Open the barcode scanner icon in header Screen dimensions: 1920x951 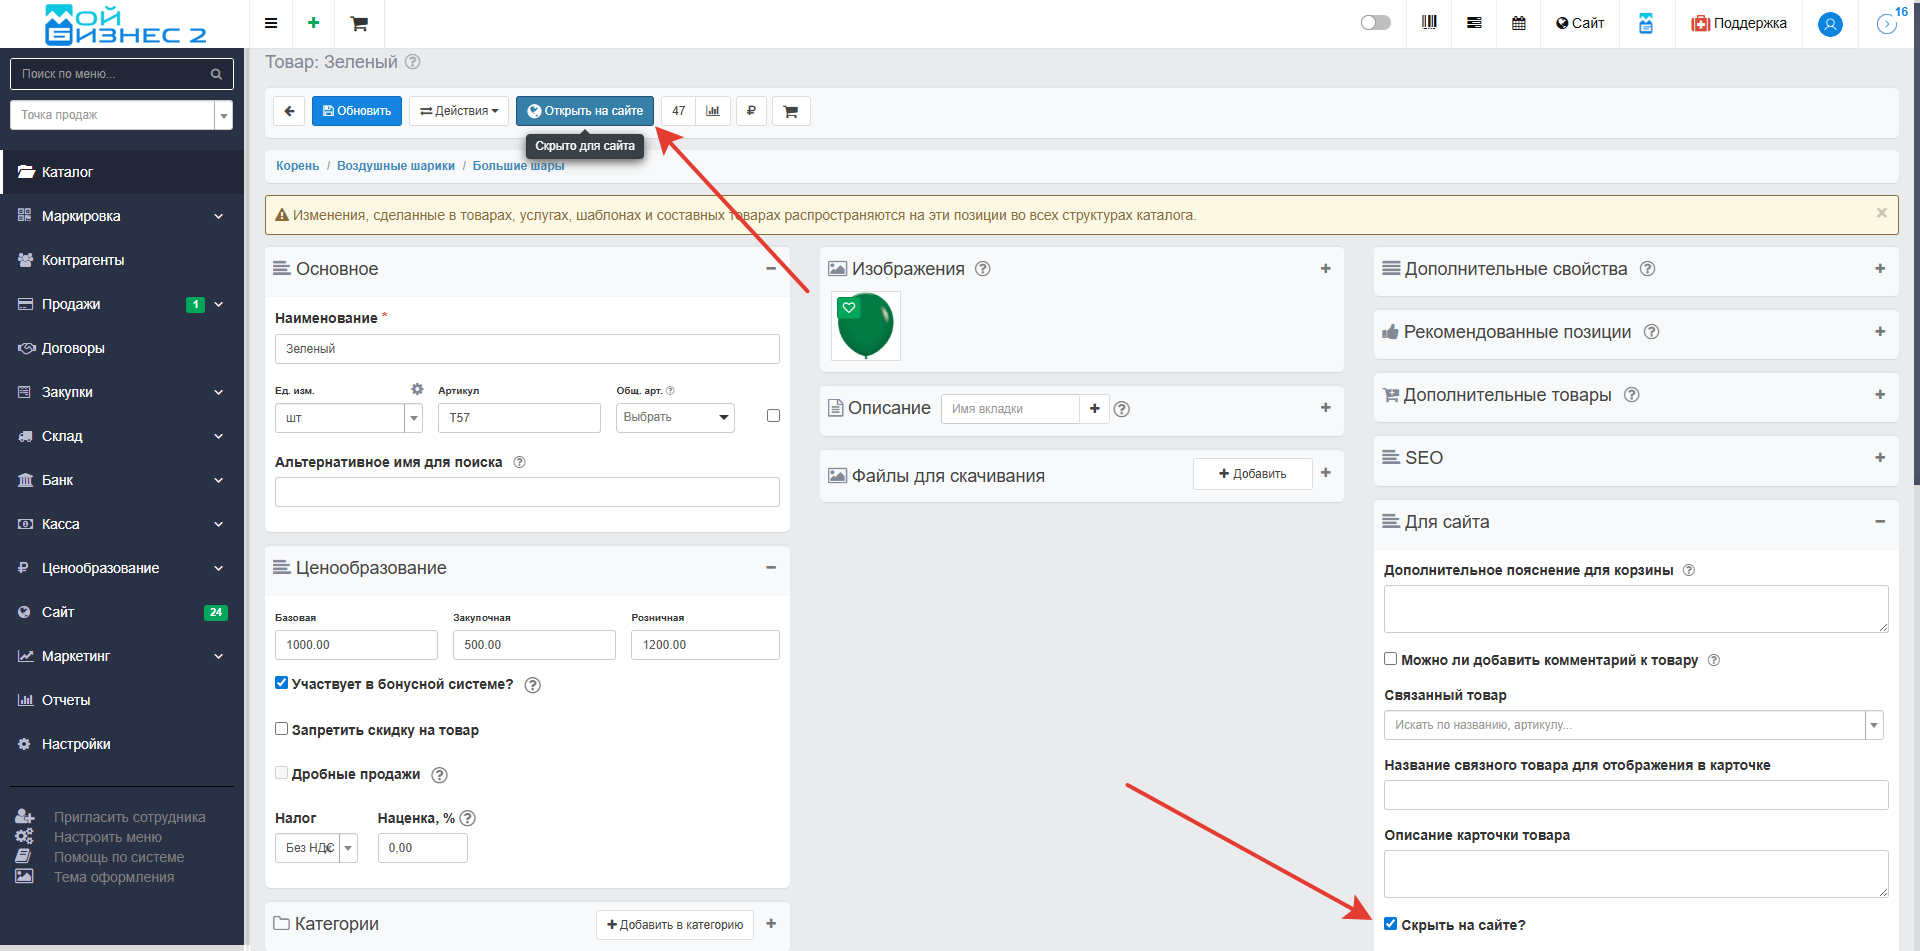pos(1429,23)
